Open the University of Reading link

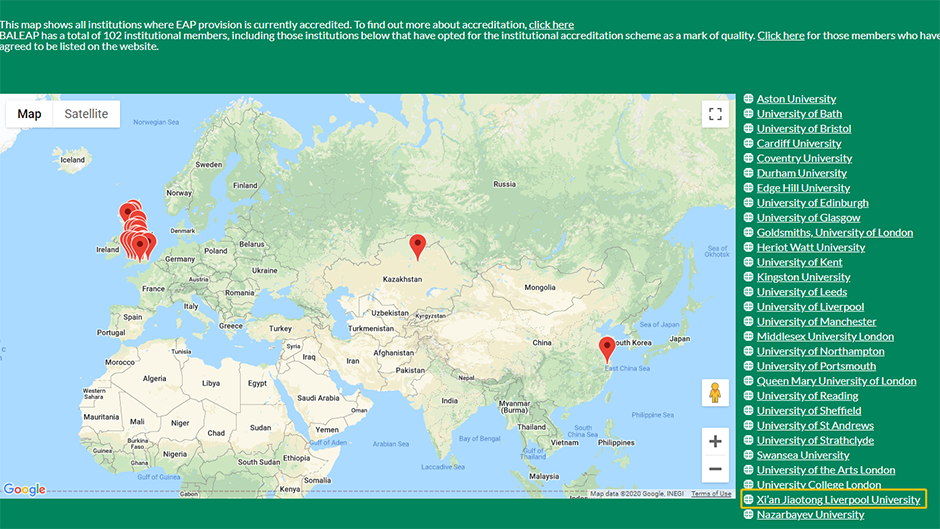pos(807,396)
